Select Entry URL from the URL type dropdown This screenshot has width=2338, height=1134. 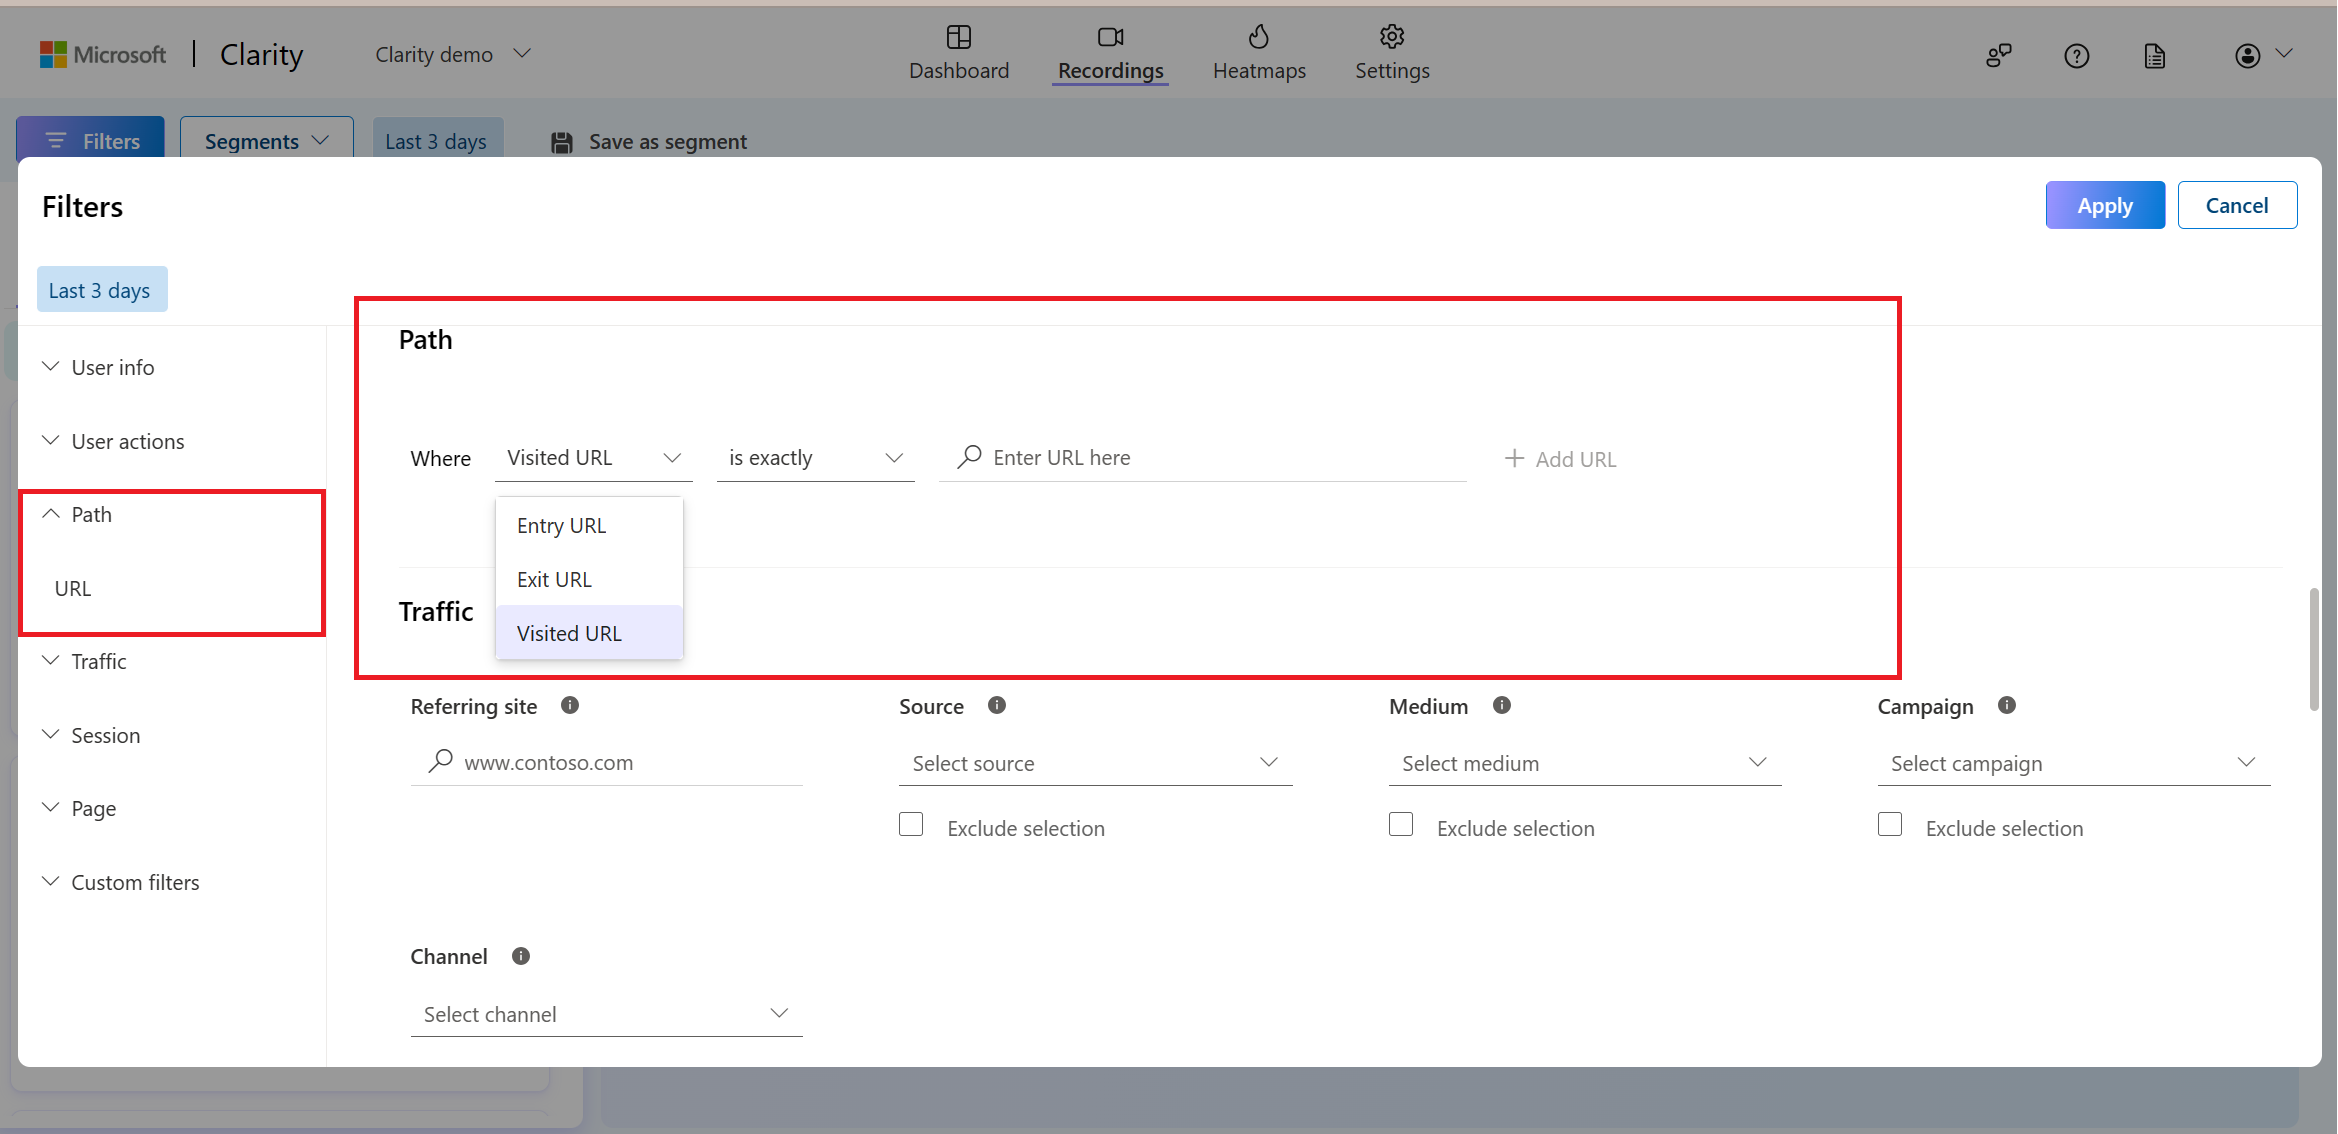pyautogui.click(x=562, y=525)
